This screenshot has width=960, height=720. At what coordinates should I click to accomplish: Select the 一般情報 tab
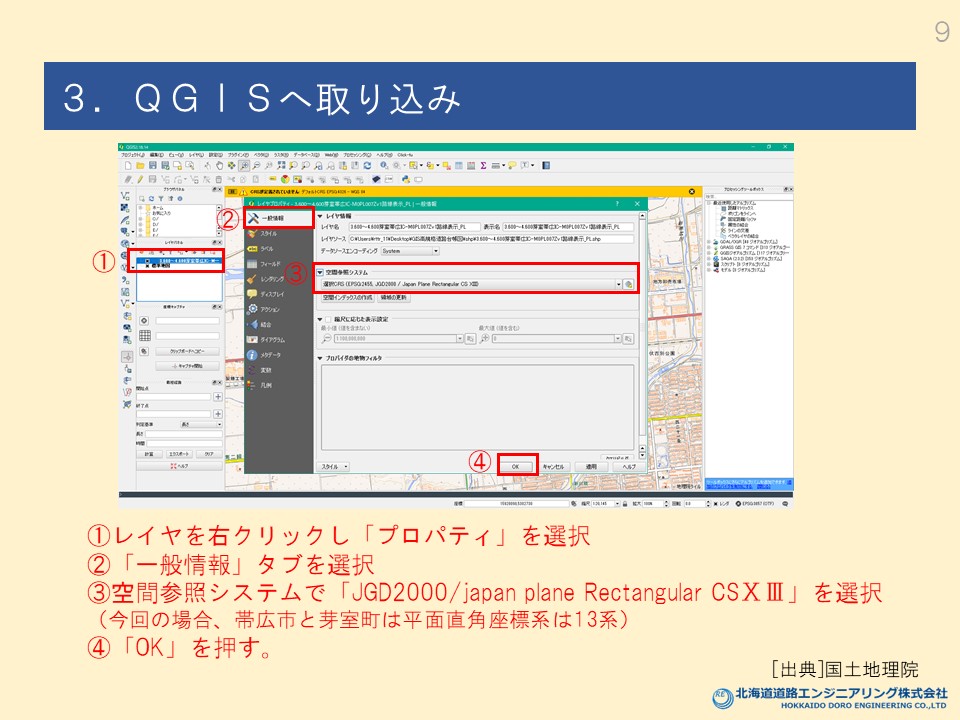pyautogui.click(x=270, y=217)
